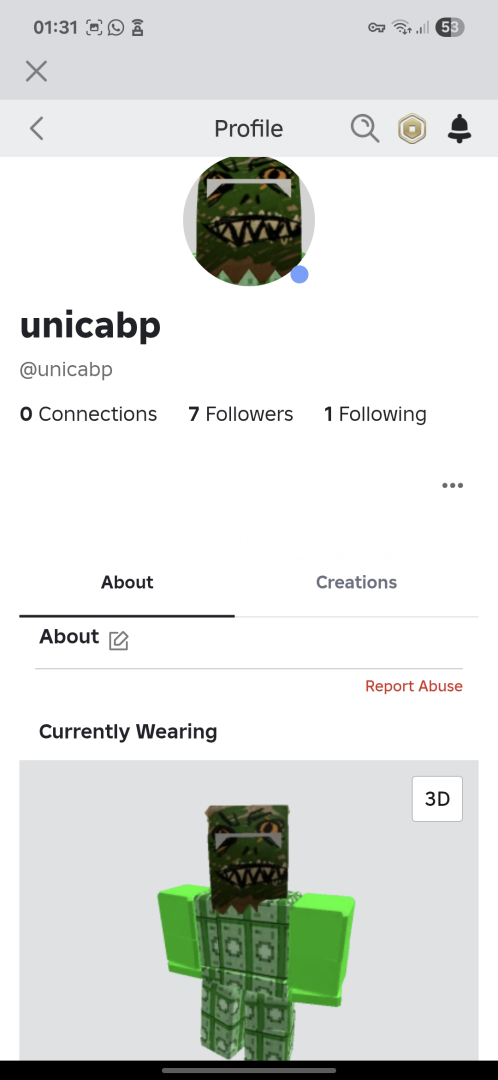Tap the blue online status dot
This screenshot has height=1080, width=498.
pos(299,274)
